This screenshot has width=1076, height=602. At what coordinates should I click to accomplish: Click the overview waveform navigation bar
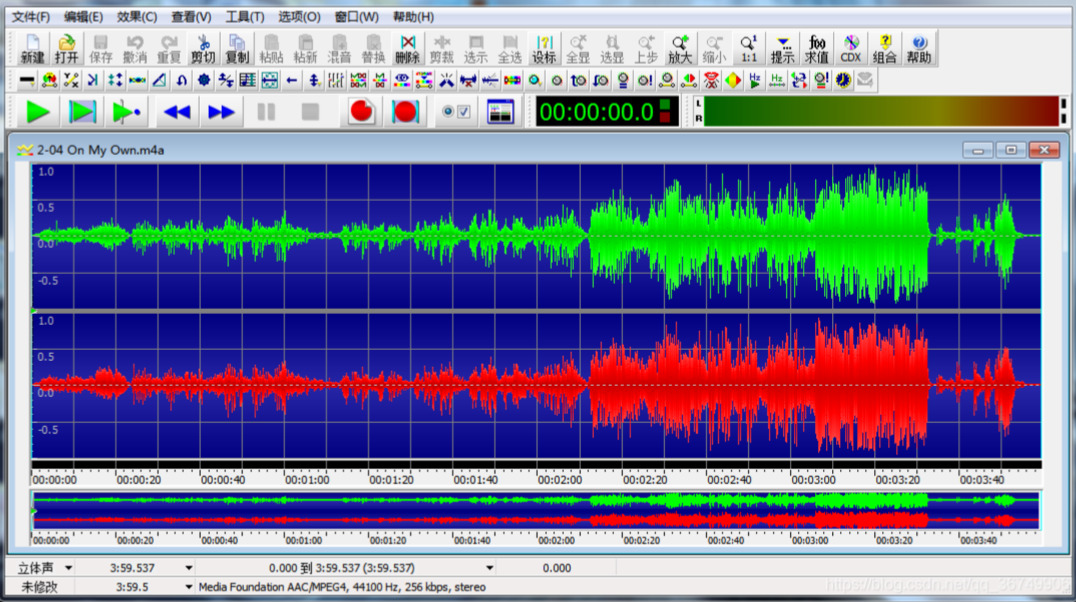536,510
